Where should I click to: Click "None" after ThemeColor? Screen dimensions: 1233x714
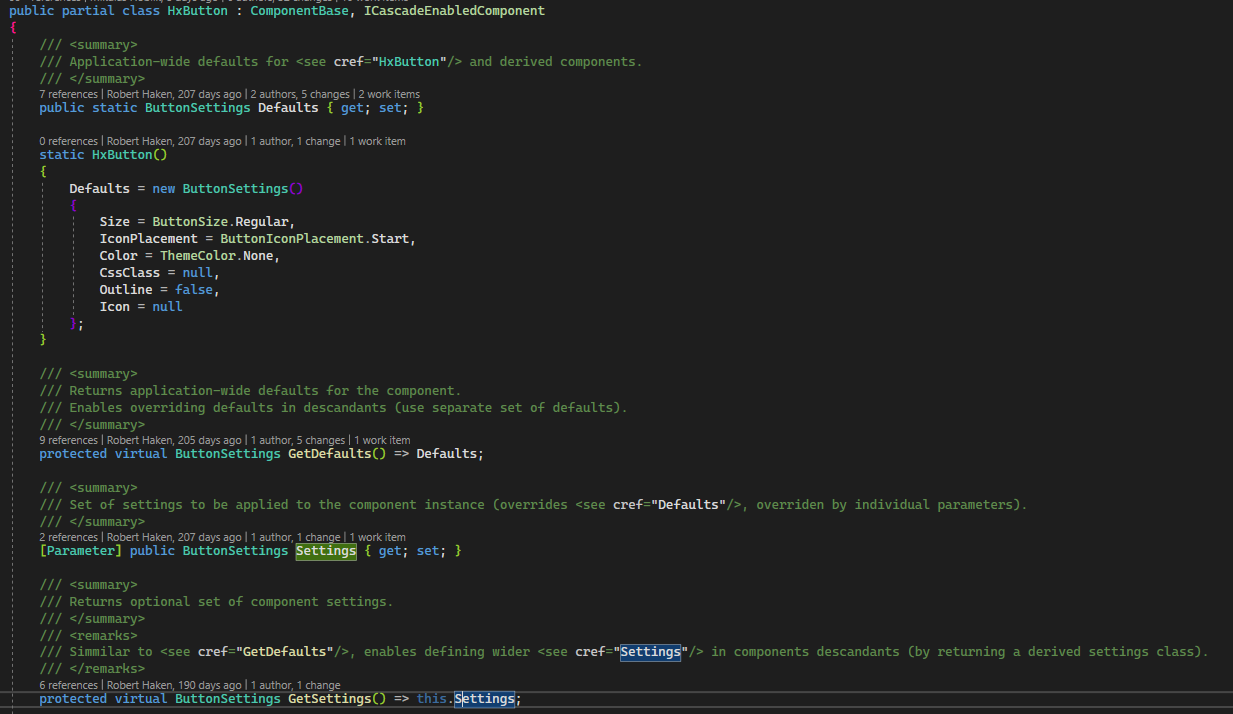tap(258, 256)
